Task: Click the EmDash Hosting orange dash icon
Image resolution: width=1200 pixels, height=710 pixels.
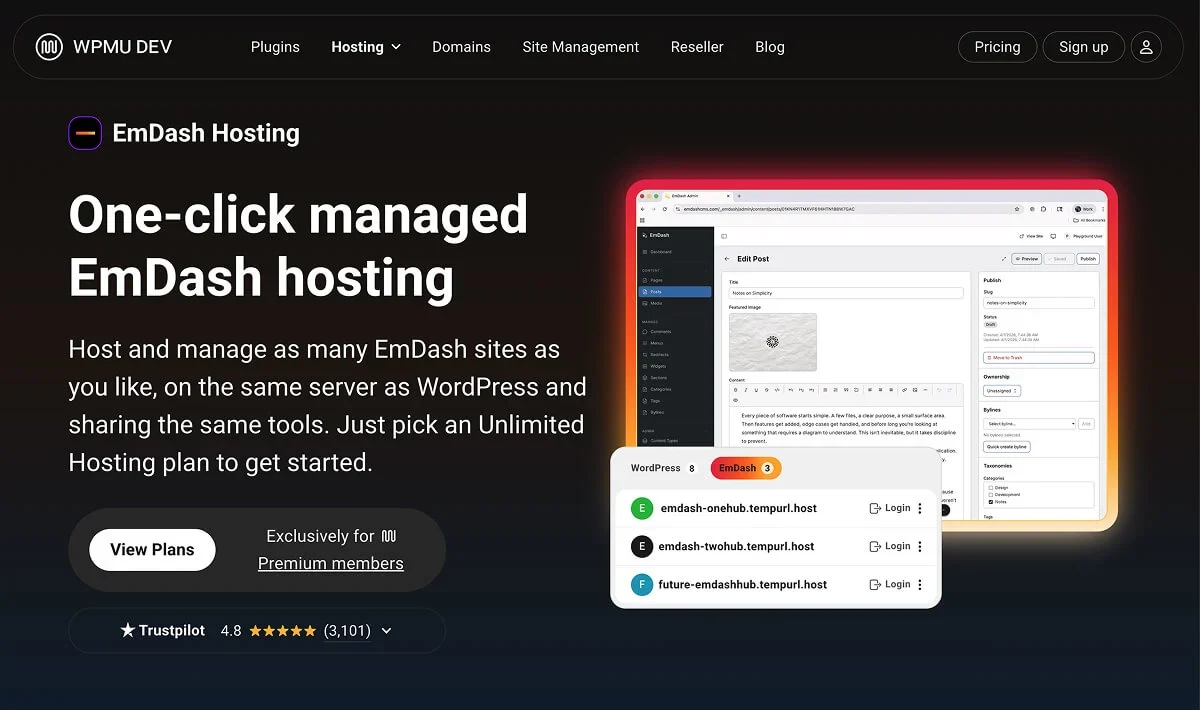Action: pyautogui.click(x=85, y=133)
